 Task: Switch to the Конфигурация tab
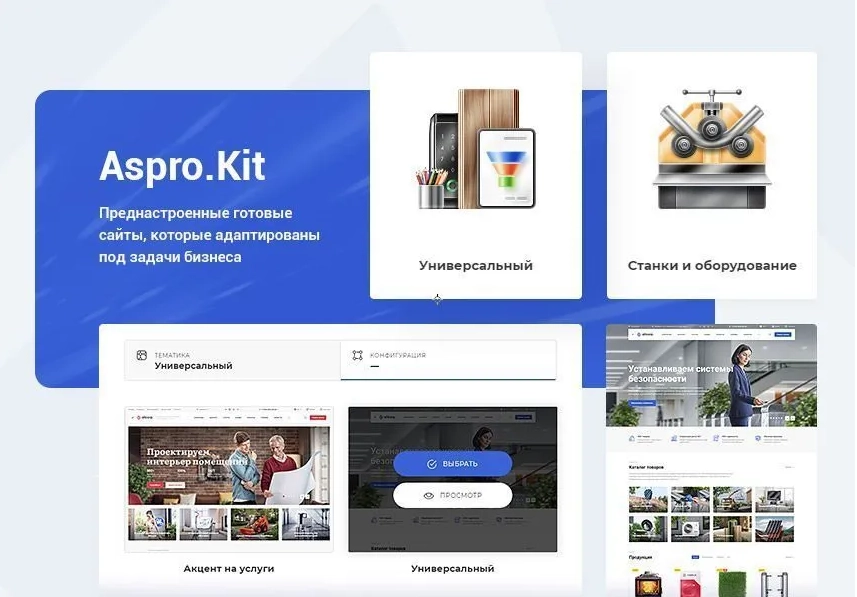coord(448,360)
